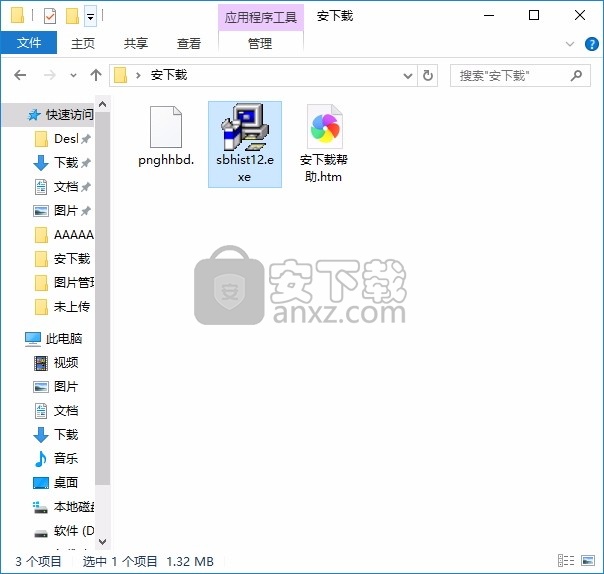This screenshot has width=604, height=574.
Task: Open 视频 under 此电脑
Action: pos(56,363)
